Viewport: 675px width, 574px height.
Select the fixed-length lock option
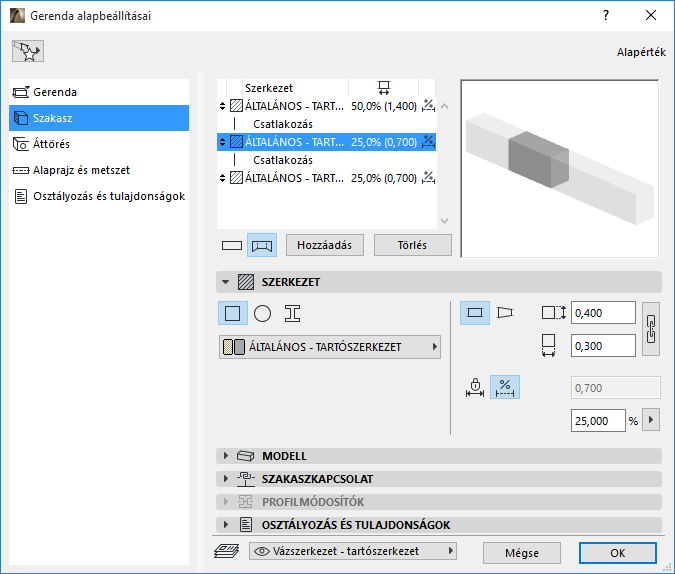475,387
